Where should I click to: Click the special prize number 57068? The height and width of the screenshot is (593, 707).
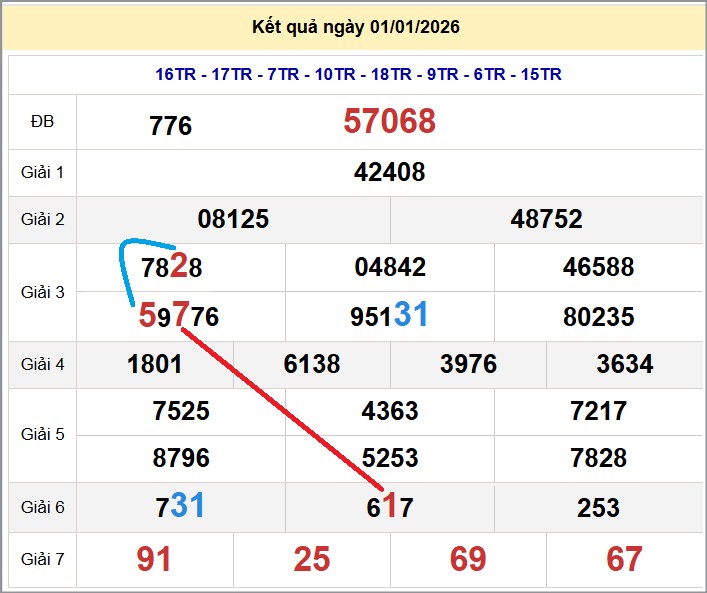(389, 122)
